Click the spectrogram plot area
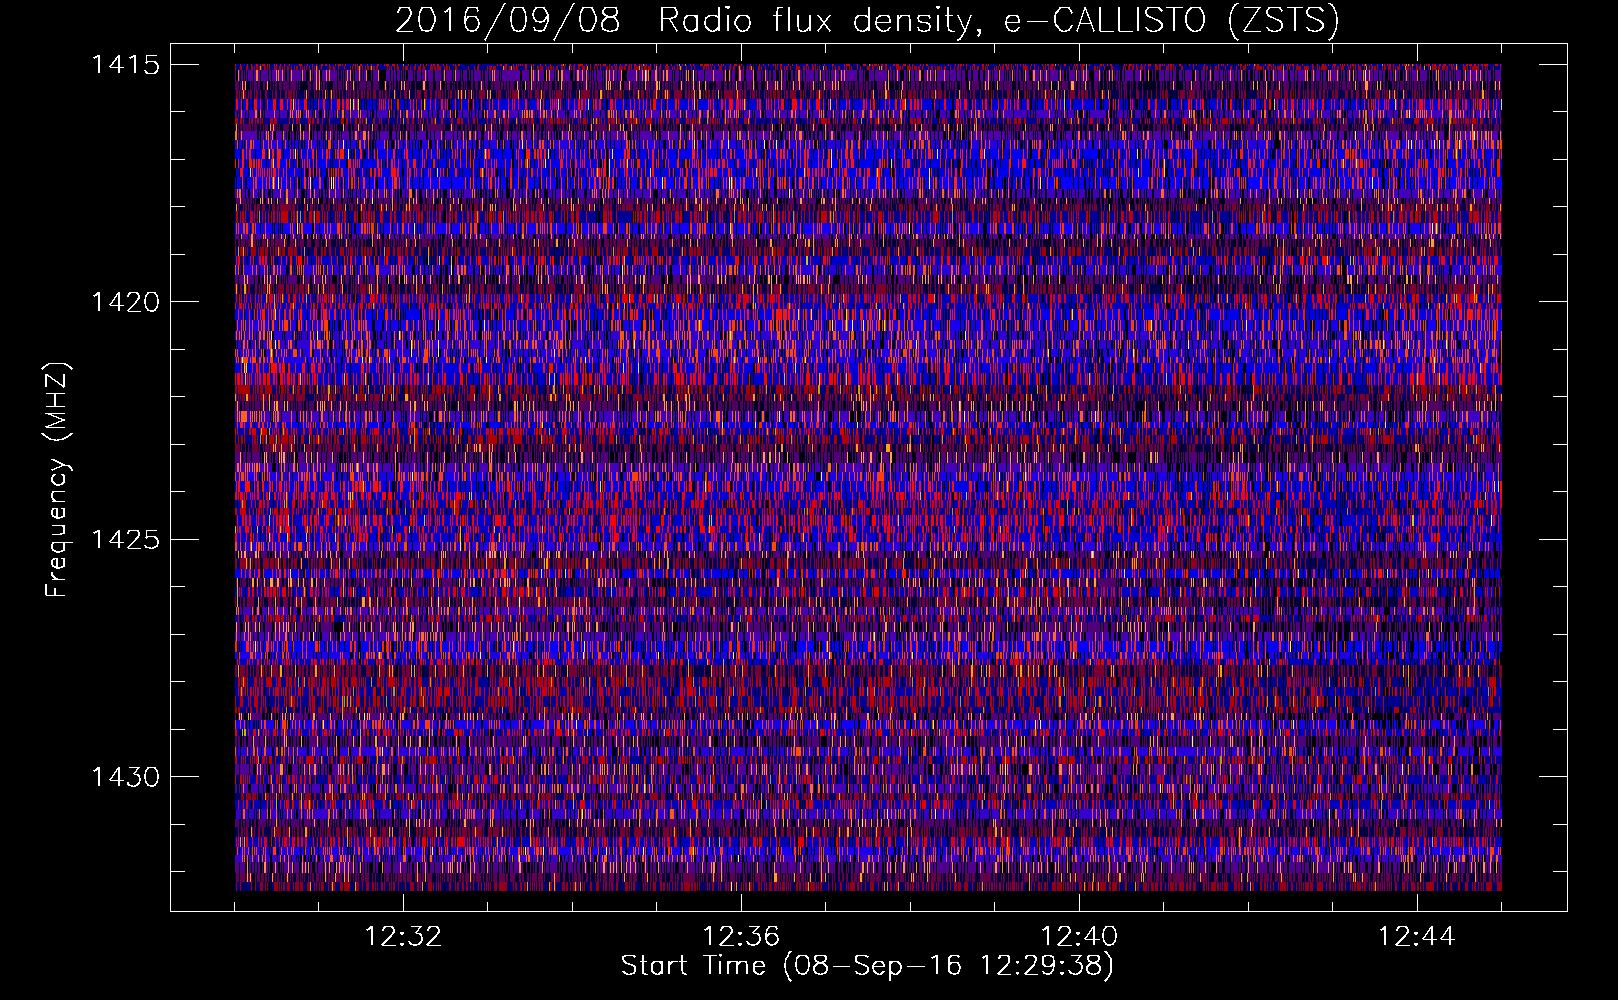This screenshot has width=1618, height=1000. 868,477
